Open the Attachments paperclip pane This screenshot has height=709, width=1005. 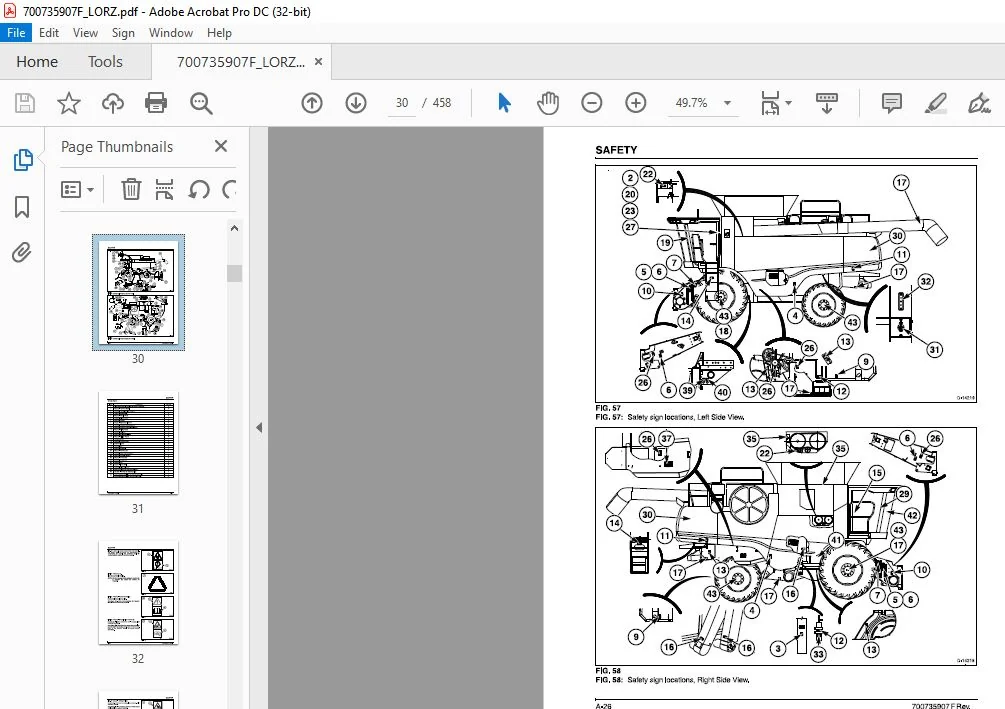pyautogui.click(x=22, y=253)
